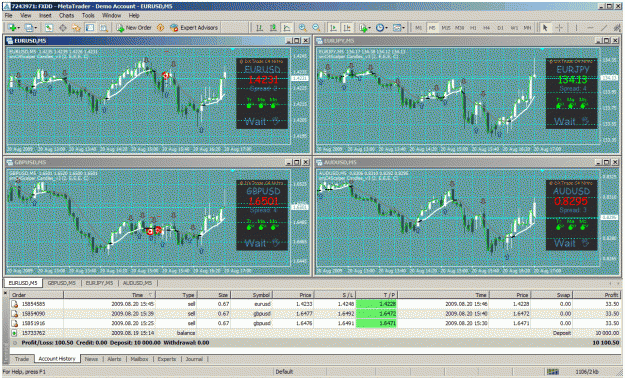Open the Alerts tab in terminal
The width and height of the screenshot is (625, 378).
(114, 359)
